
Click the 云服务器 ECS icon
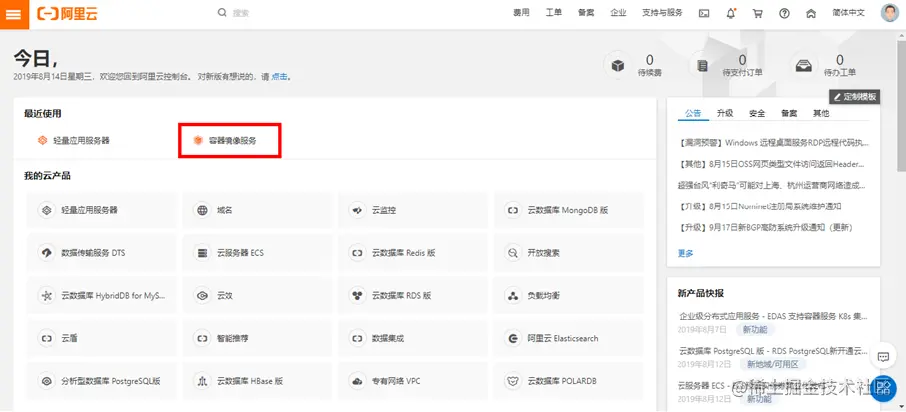pos(202,253)
